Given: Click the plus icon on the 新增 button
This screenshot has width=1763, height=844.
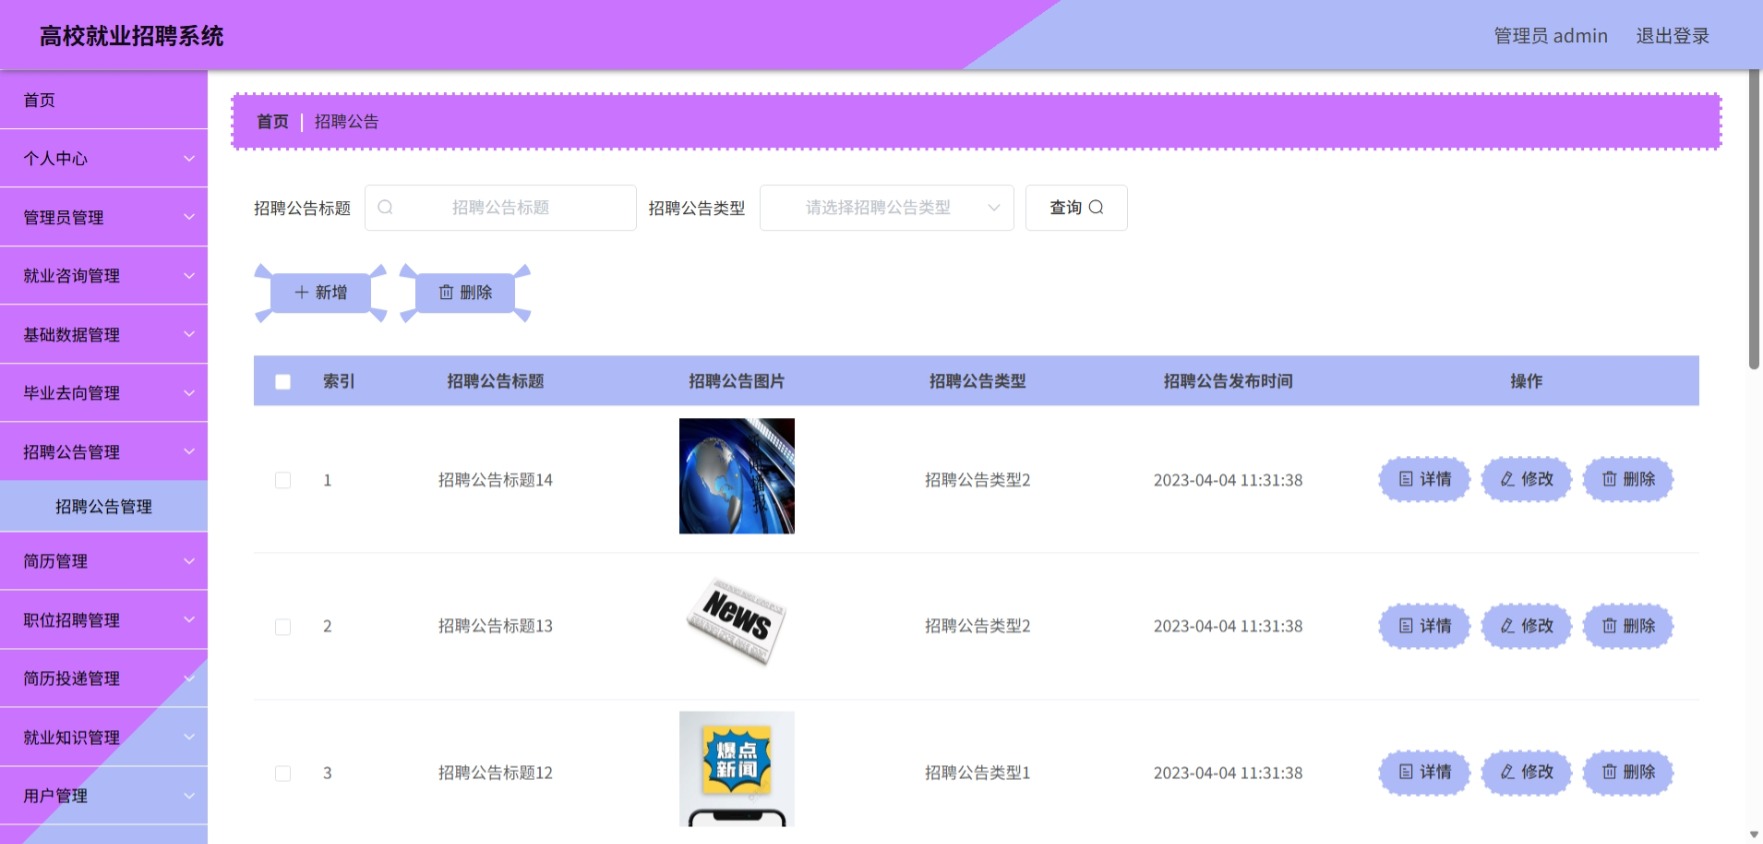Looking at the screenshot, I should click(x=301, y=292).
